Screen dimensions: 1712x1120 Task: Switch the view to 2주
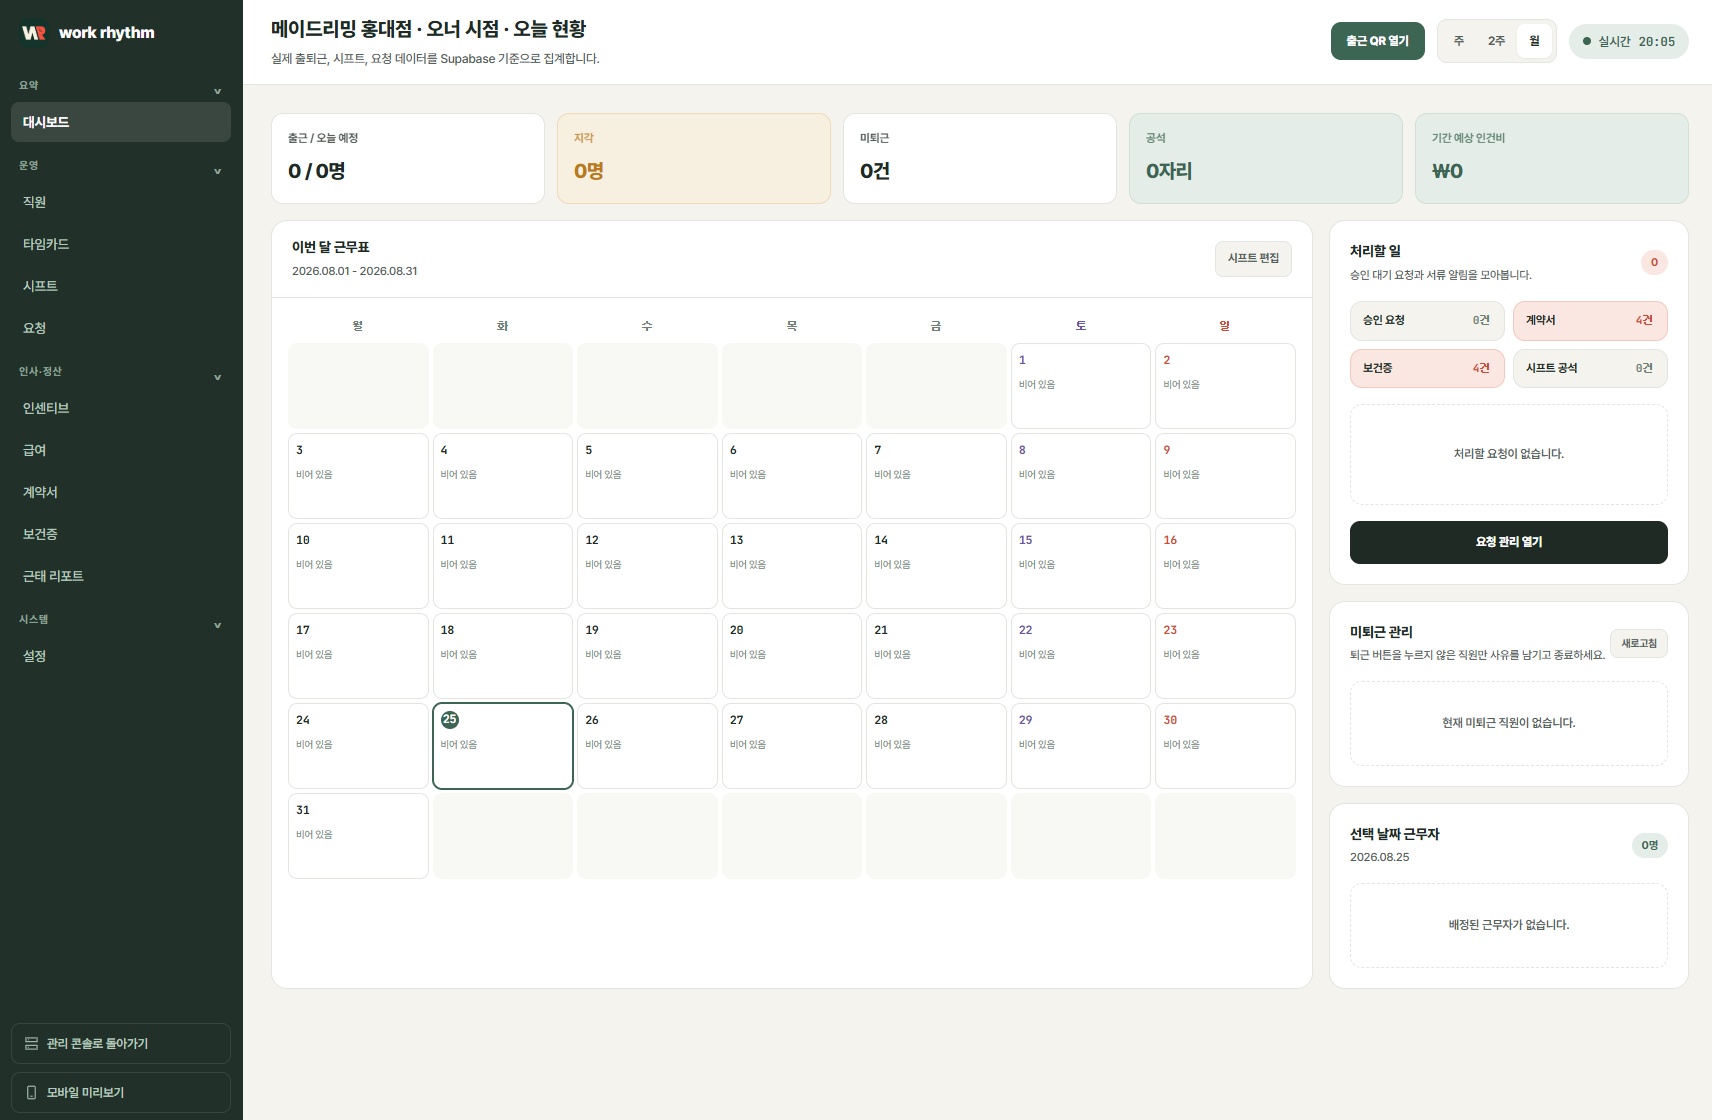pyautogui.click(x=1496, y=41)
